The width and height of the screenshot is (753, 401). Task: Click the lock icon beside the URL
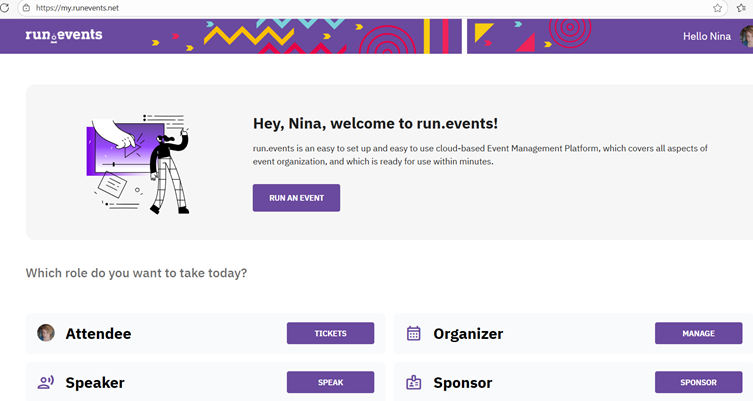tap(25, 7)
